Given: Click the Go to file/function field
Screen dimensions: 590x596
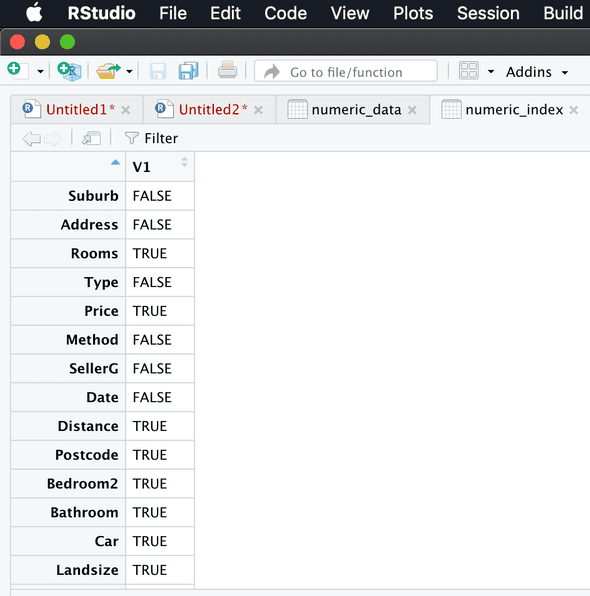Looking at the screenshot, I should click(x=346, y=71).
